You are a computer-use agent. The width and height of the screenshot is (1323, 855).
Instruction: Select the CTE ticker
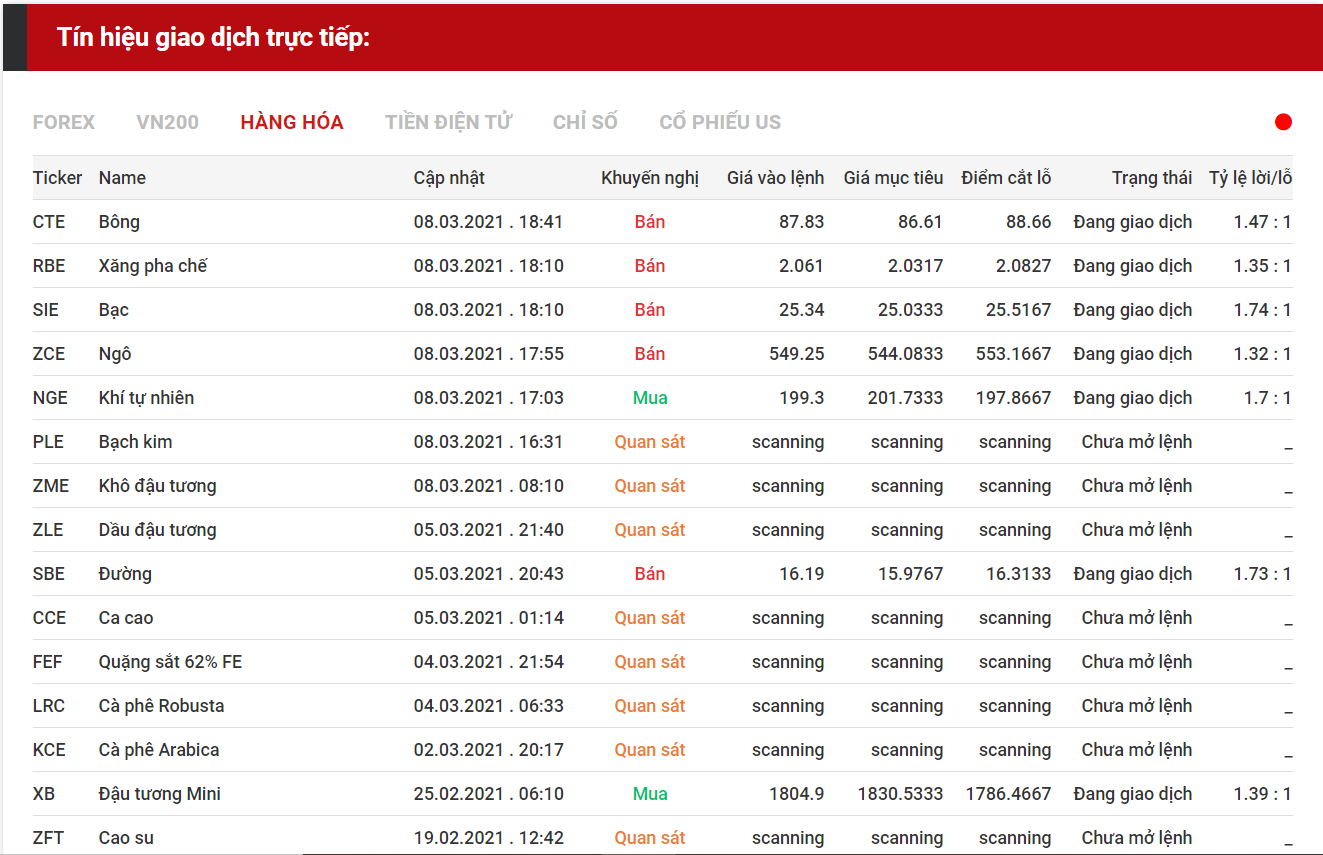pyautogui.click(x=49, y=222)
